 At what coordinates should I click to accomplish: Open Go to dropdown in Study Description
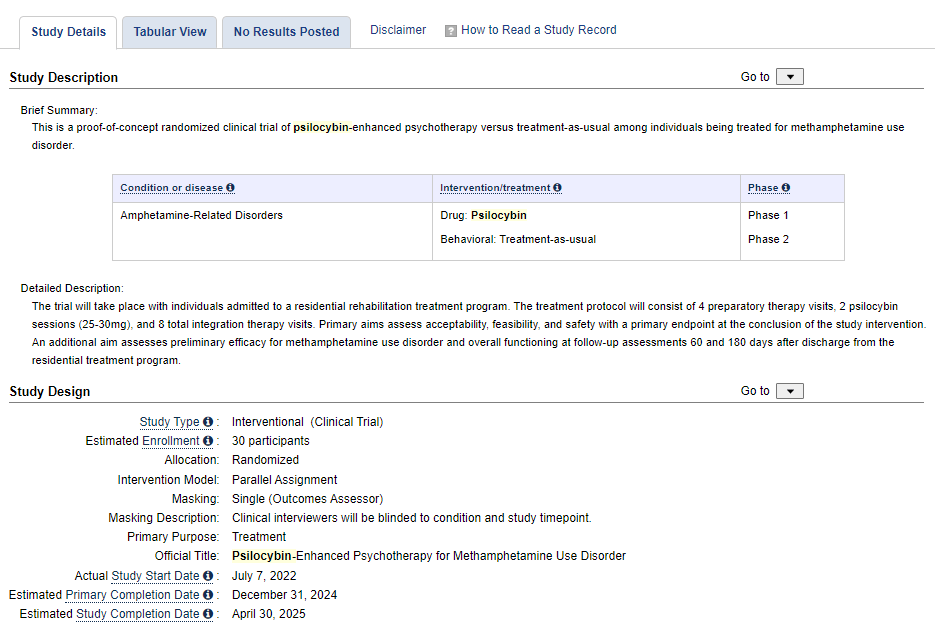click(x=789, y=77)
